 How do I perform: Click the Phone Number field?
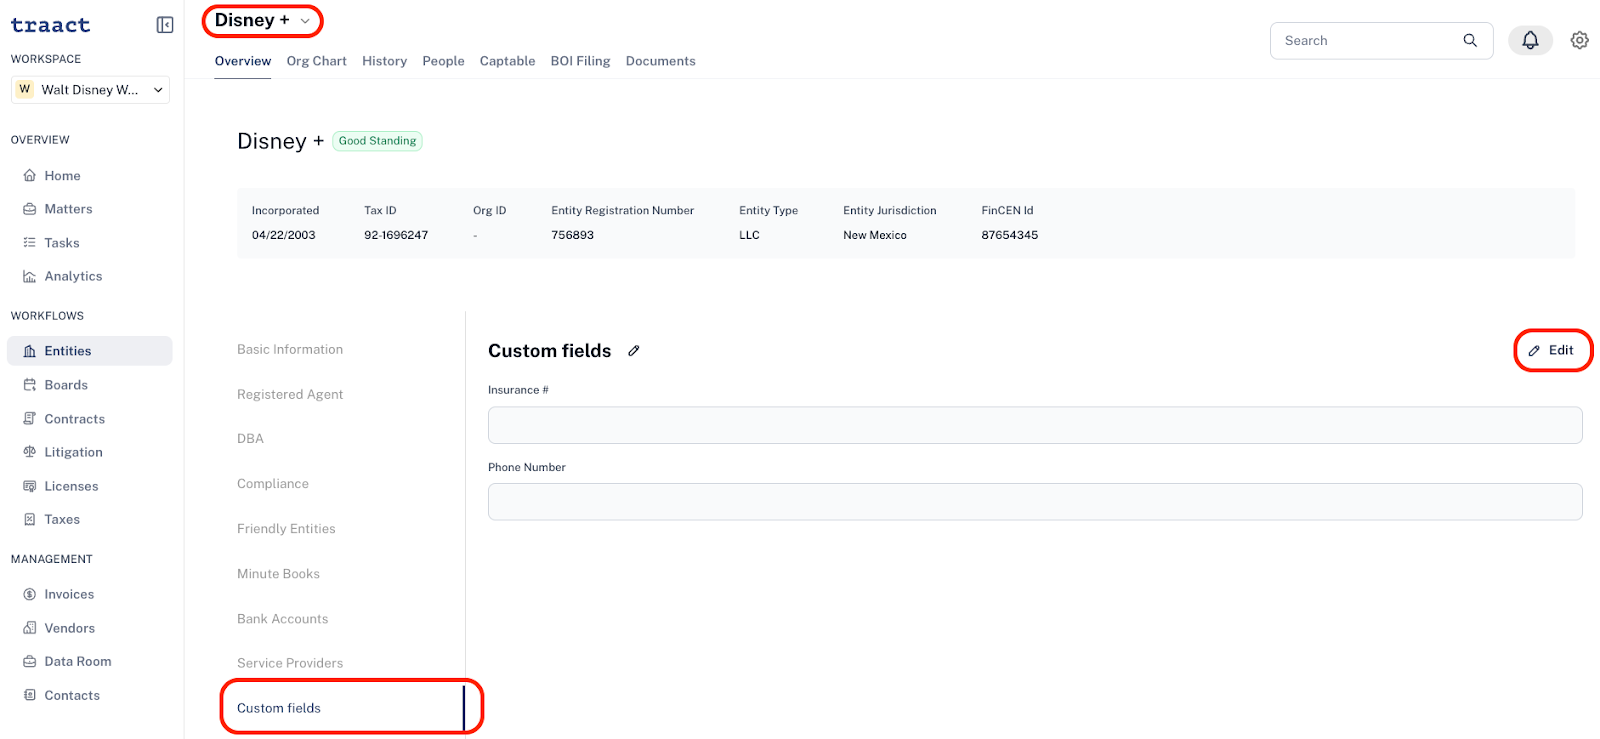1035,501
